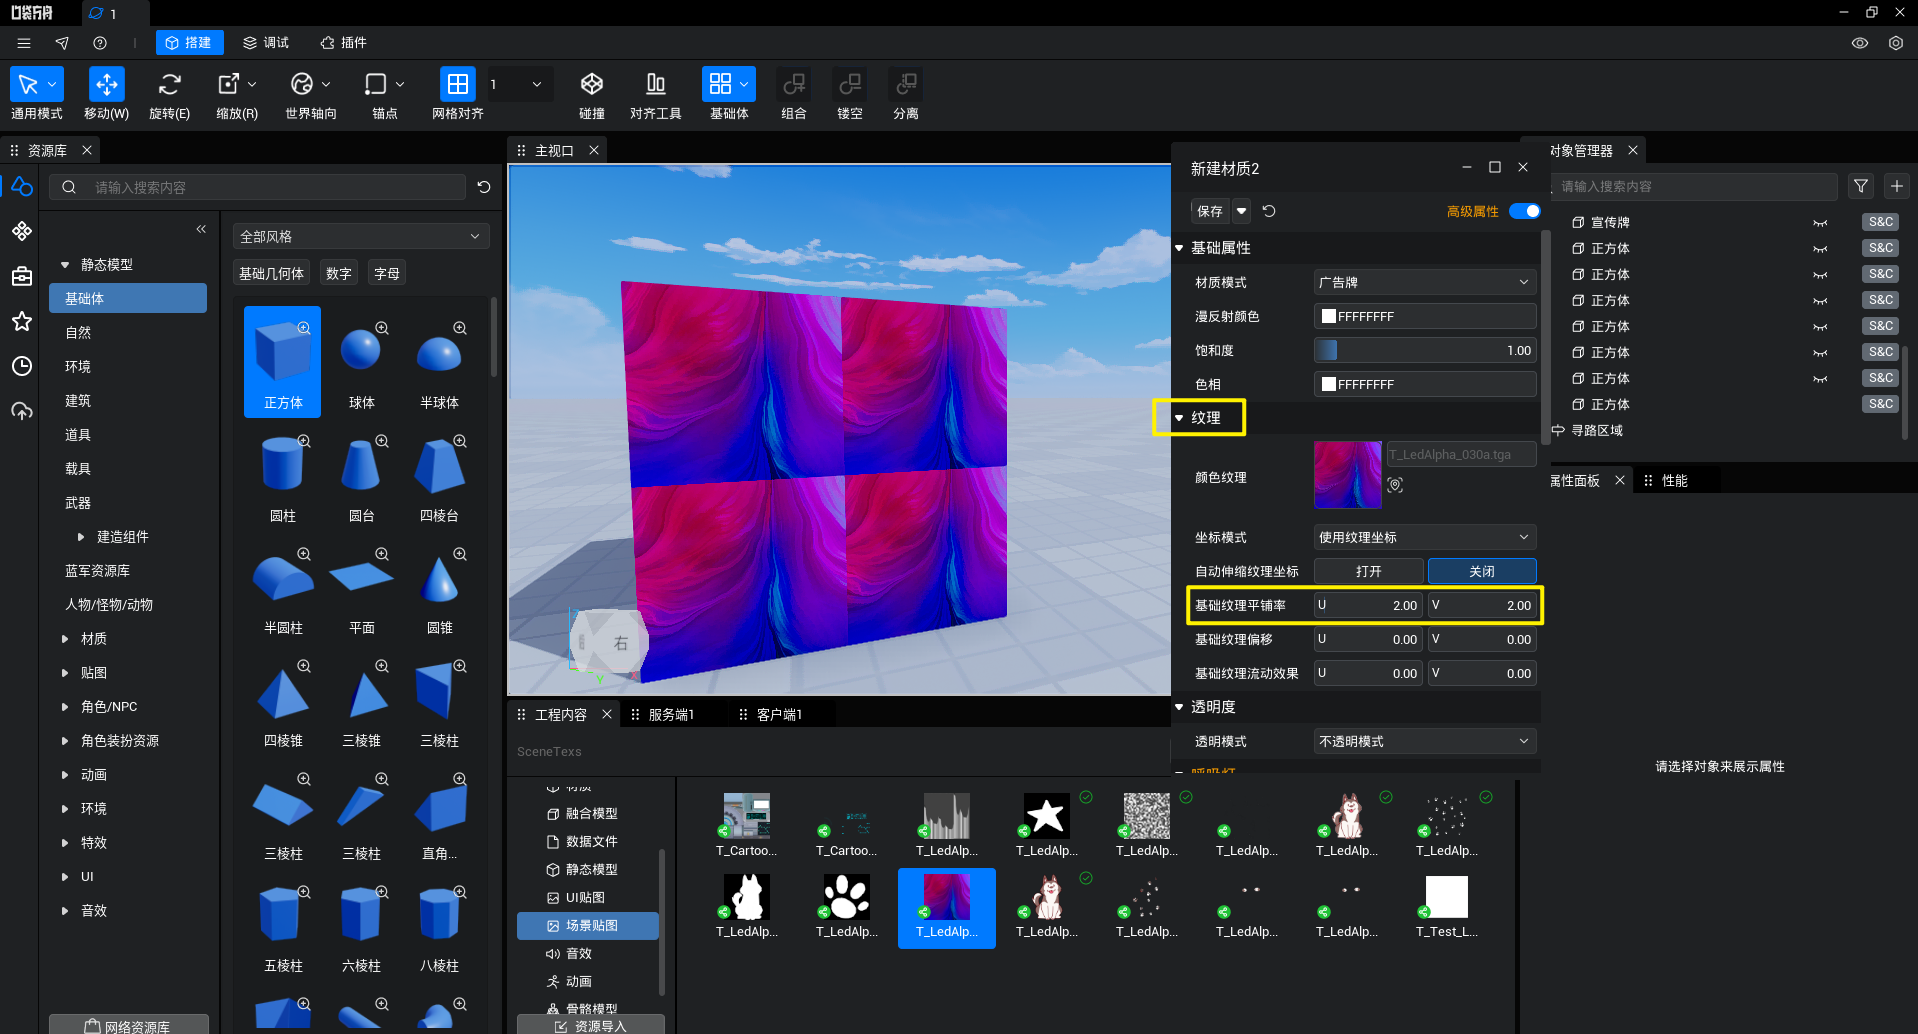This screenshot has height=1034, width=1918.
Task: Open the top-right settings gear icon
Action: tap(1896, 43)
